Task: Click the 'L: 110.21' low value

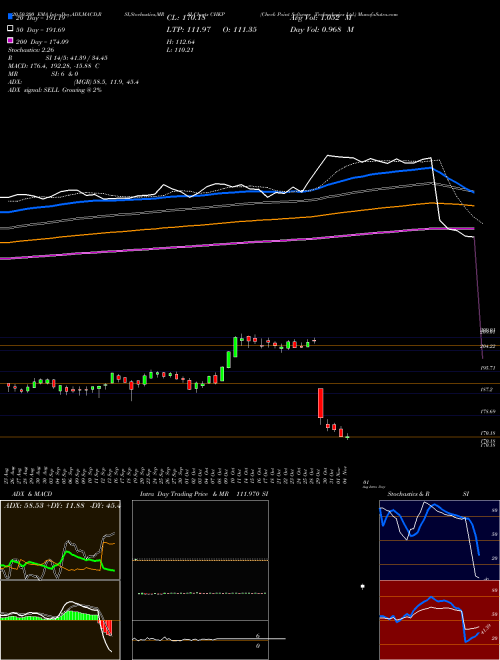Action: (x=180, y=50)
